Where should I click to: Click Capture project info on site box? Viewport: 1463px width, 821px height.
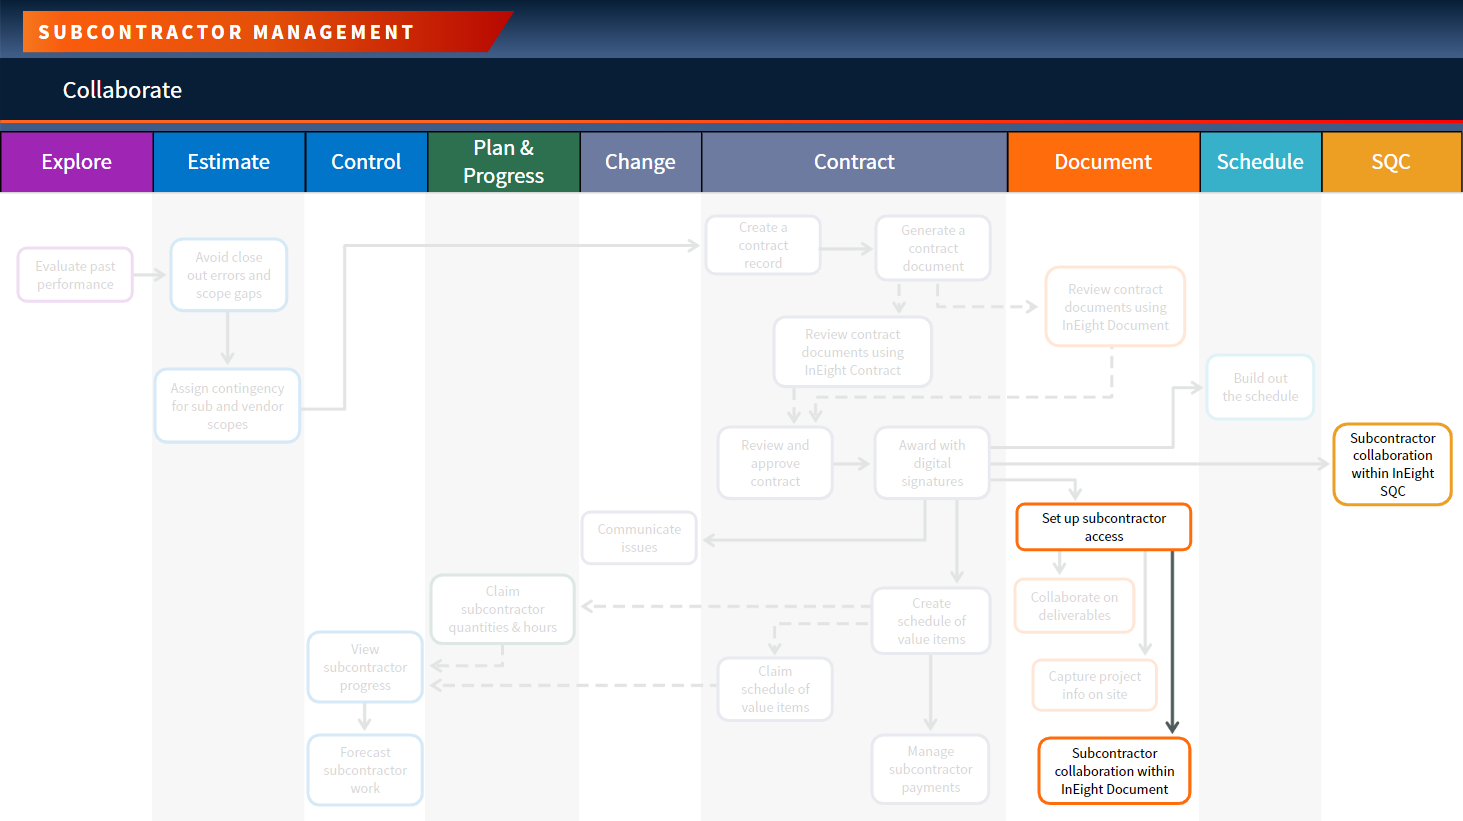click(x=1094, y=685)
